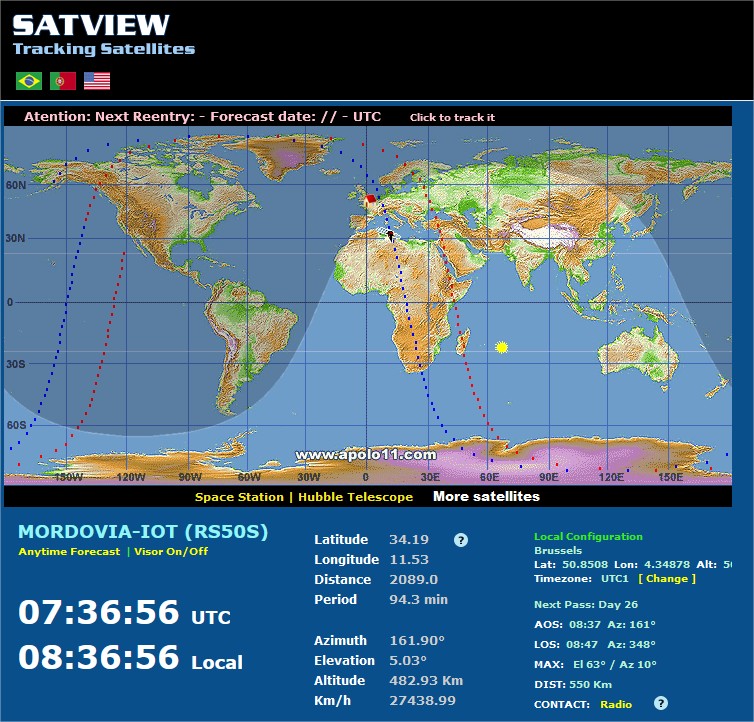
Task: Open the Anytime Forecast link
Action: pyautogui.click(x=69, y=551)
